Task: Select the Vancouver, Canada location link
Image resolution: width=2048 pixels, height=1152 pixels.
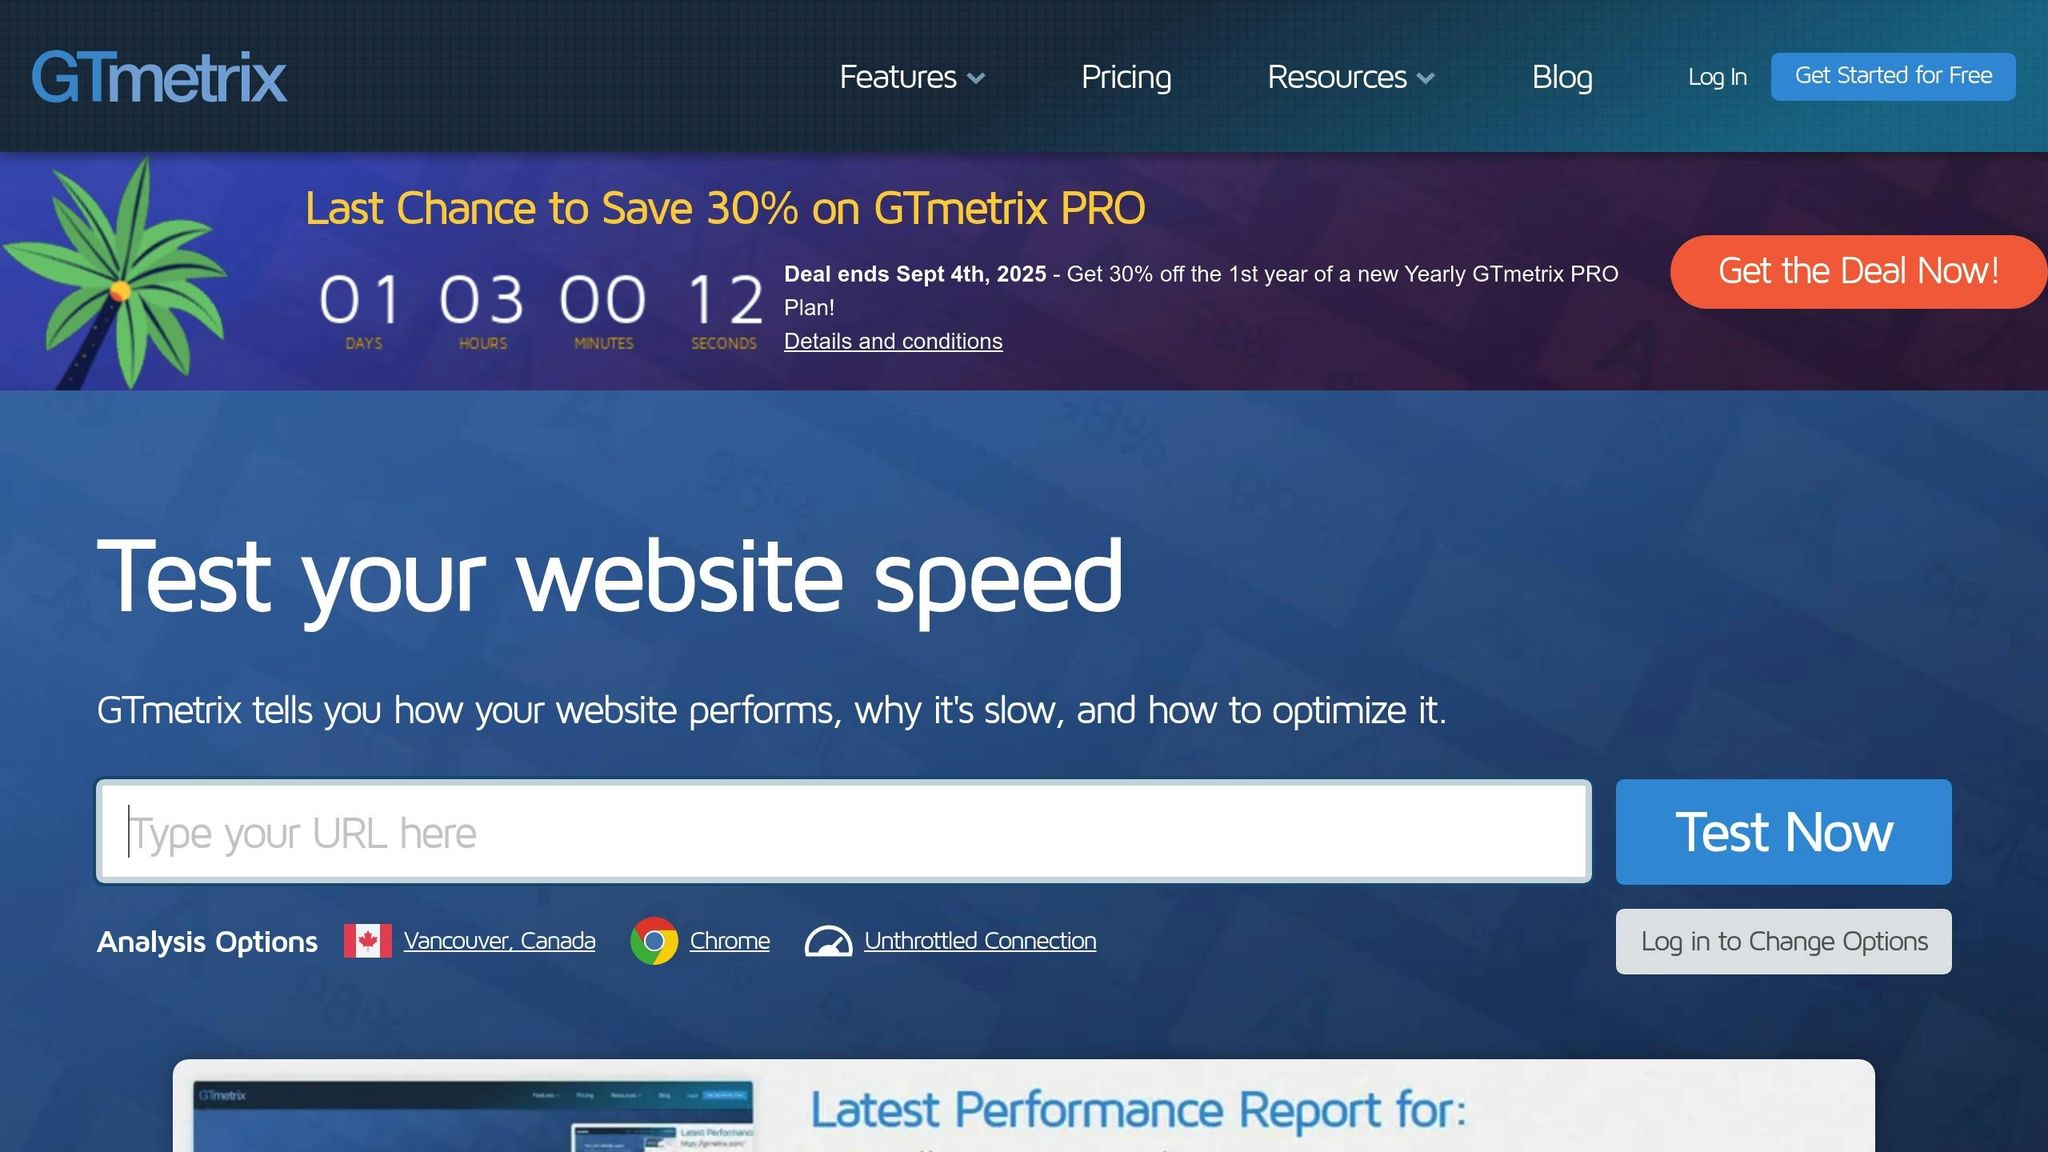Action: pos(499,941)
